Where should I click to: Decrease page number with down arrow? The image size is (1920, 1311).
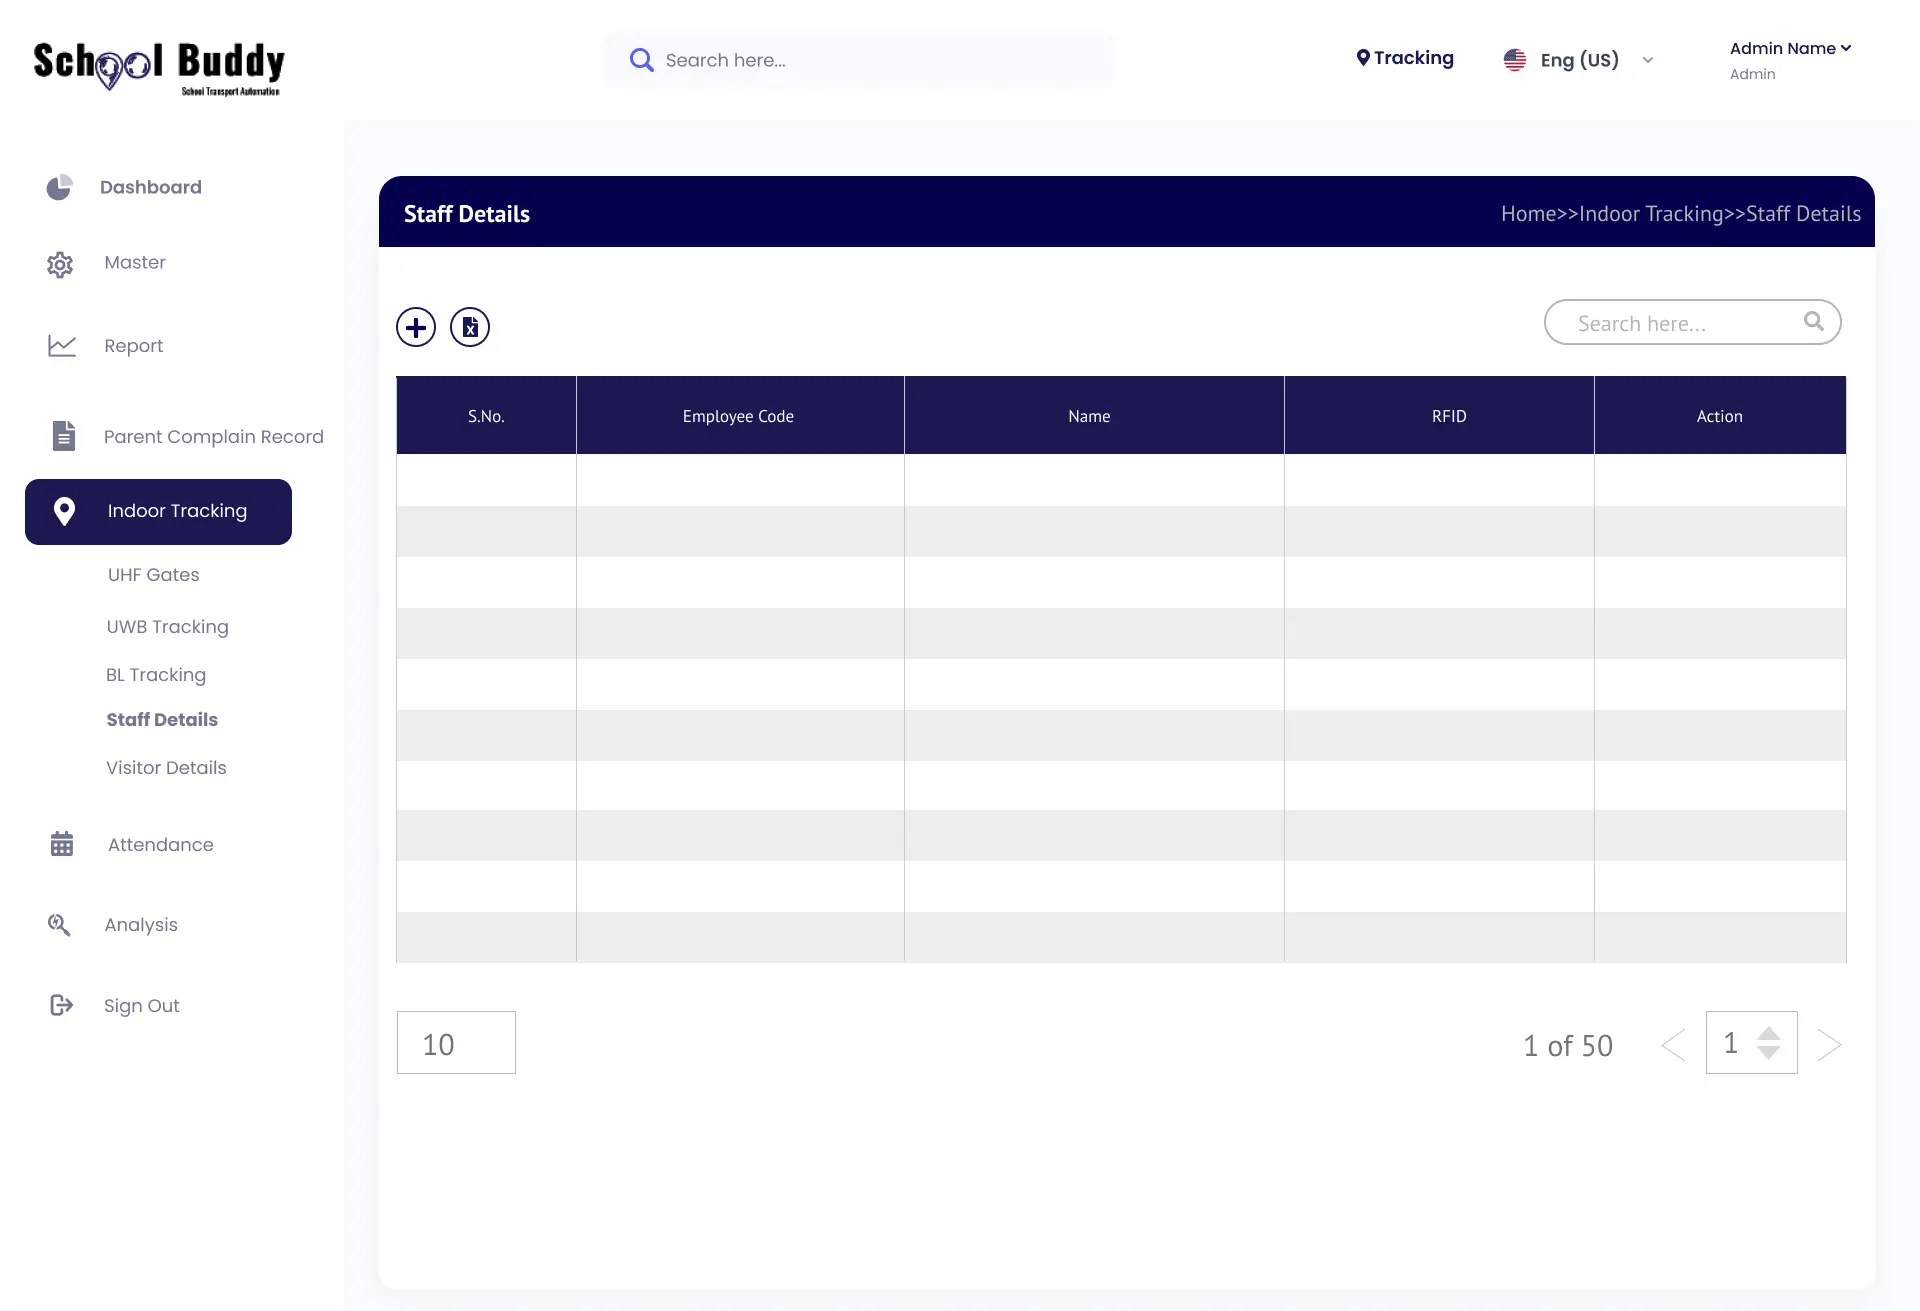click(1769, 1053)
